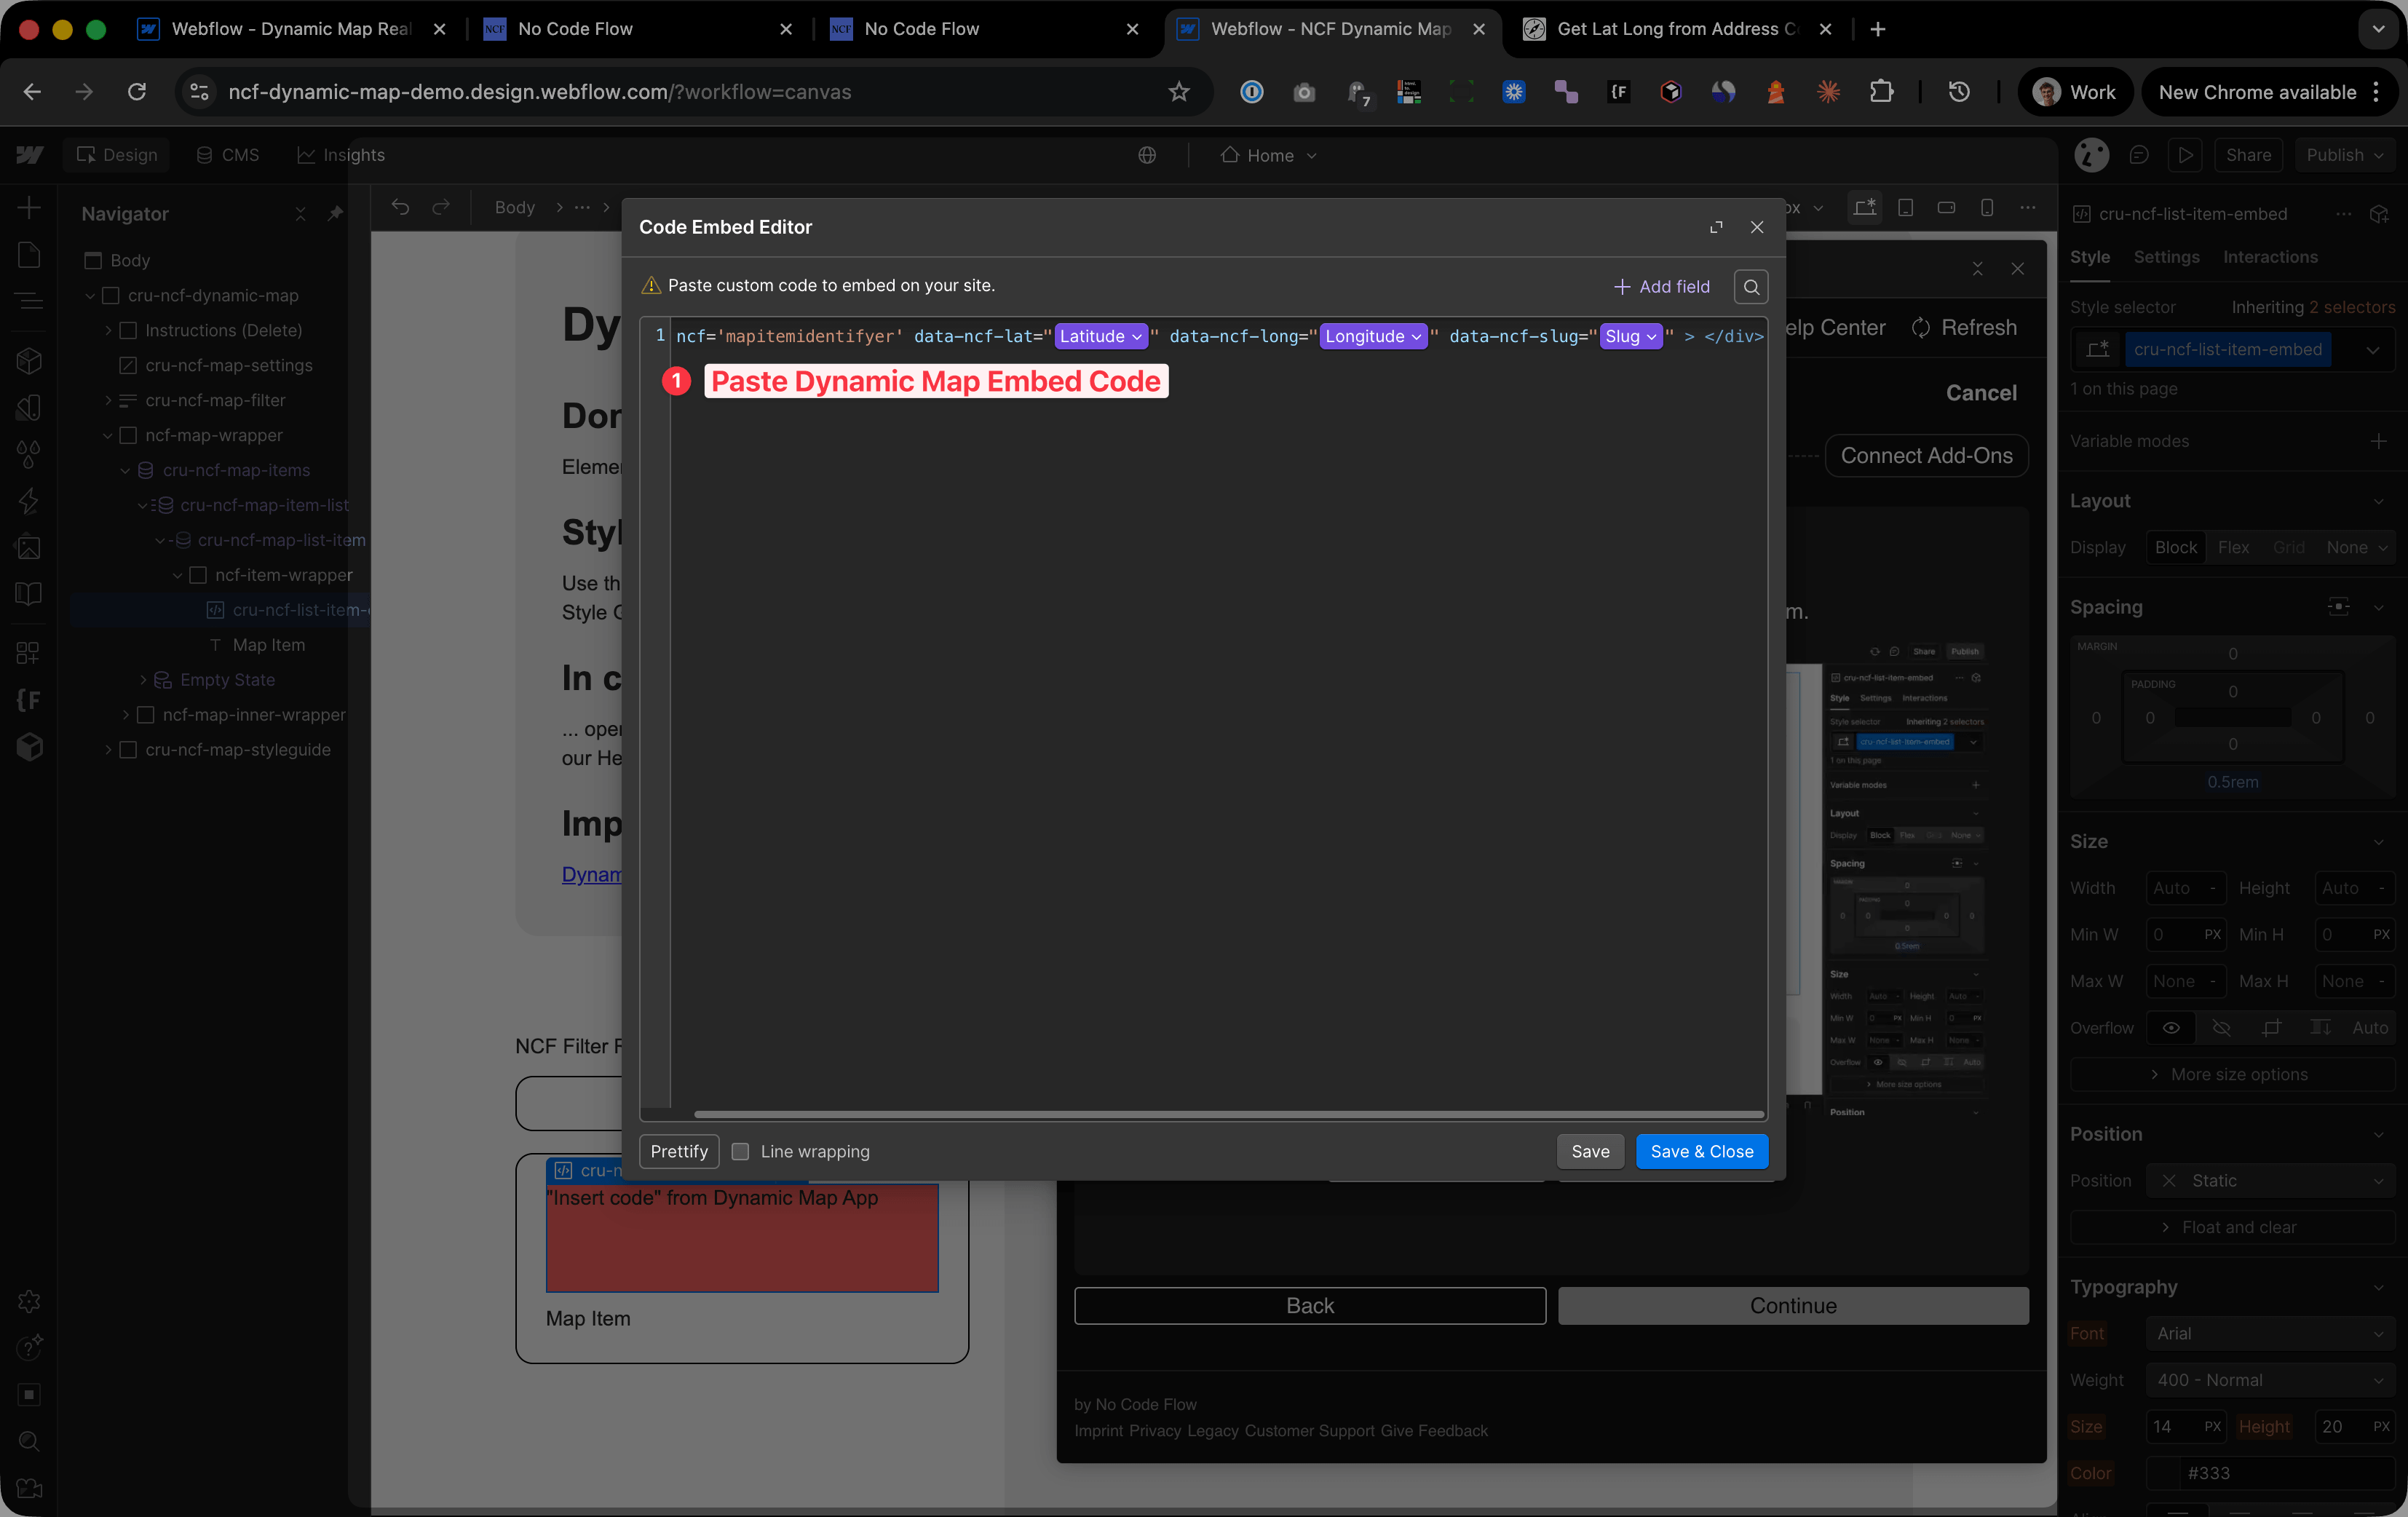Click the cru-ncf-list-item-embed style selector
Screen dimensions: 2408x1517
coord(2227,350)
